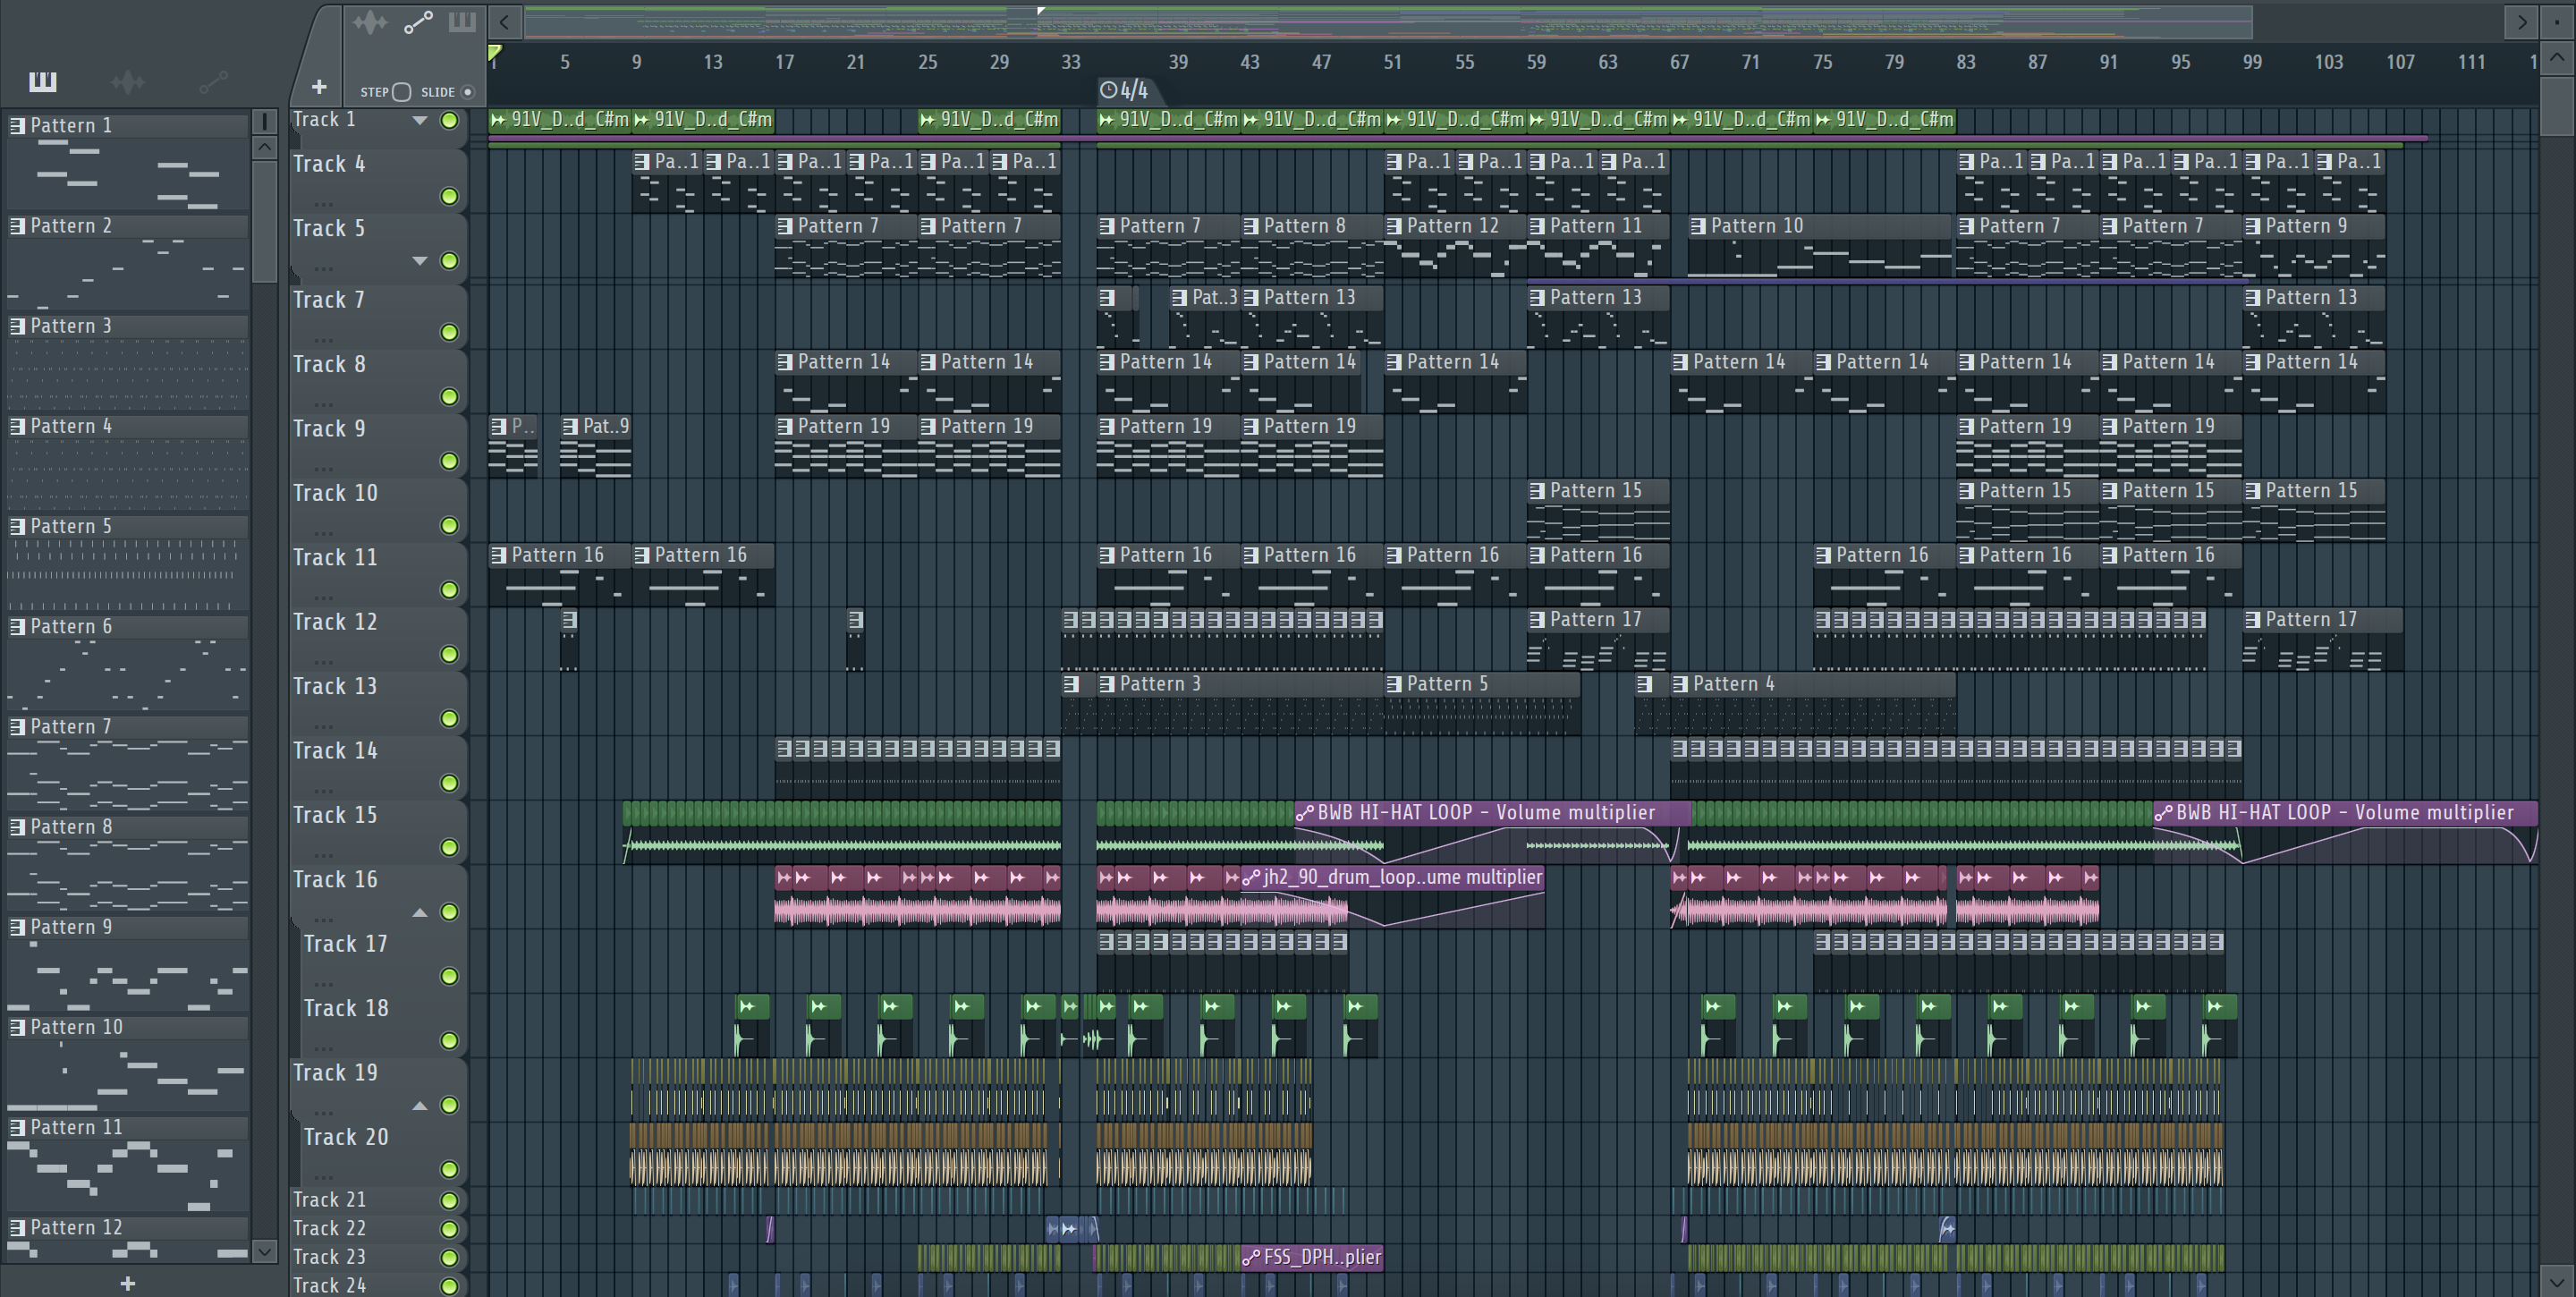This screenshot has height=1297, width=2576.
Task: Collapse the Track 5 group arrow
Action: coord(420,261)
